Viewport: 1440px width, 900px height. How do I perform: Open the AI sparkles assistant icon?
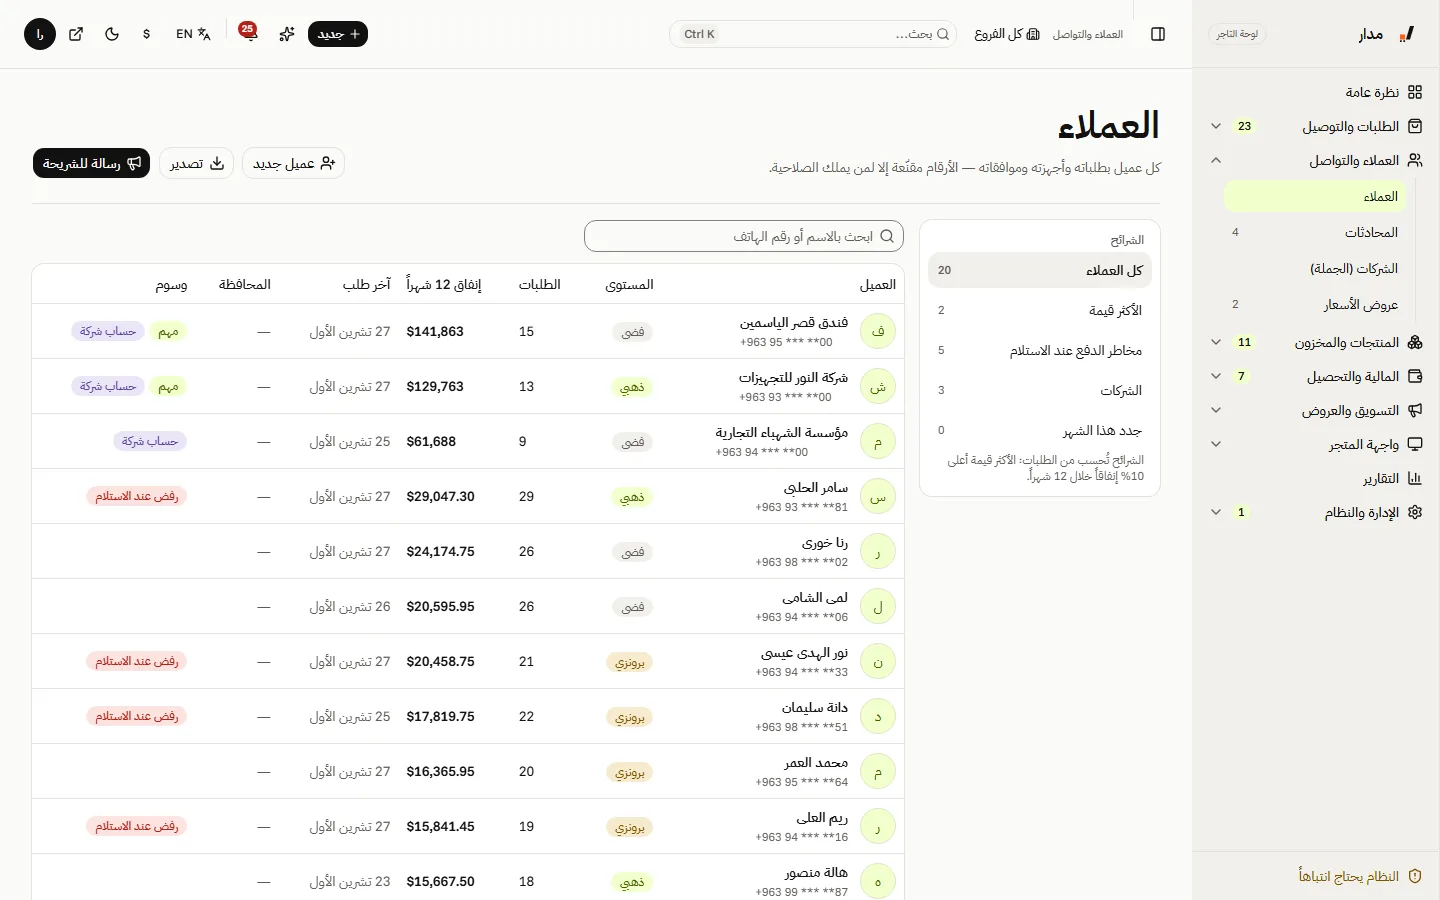pos(287,34)
